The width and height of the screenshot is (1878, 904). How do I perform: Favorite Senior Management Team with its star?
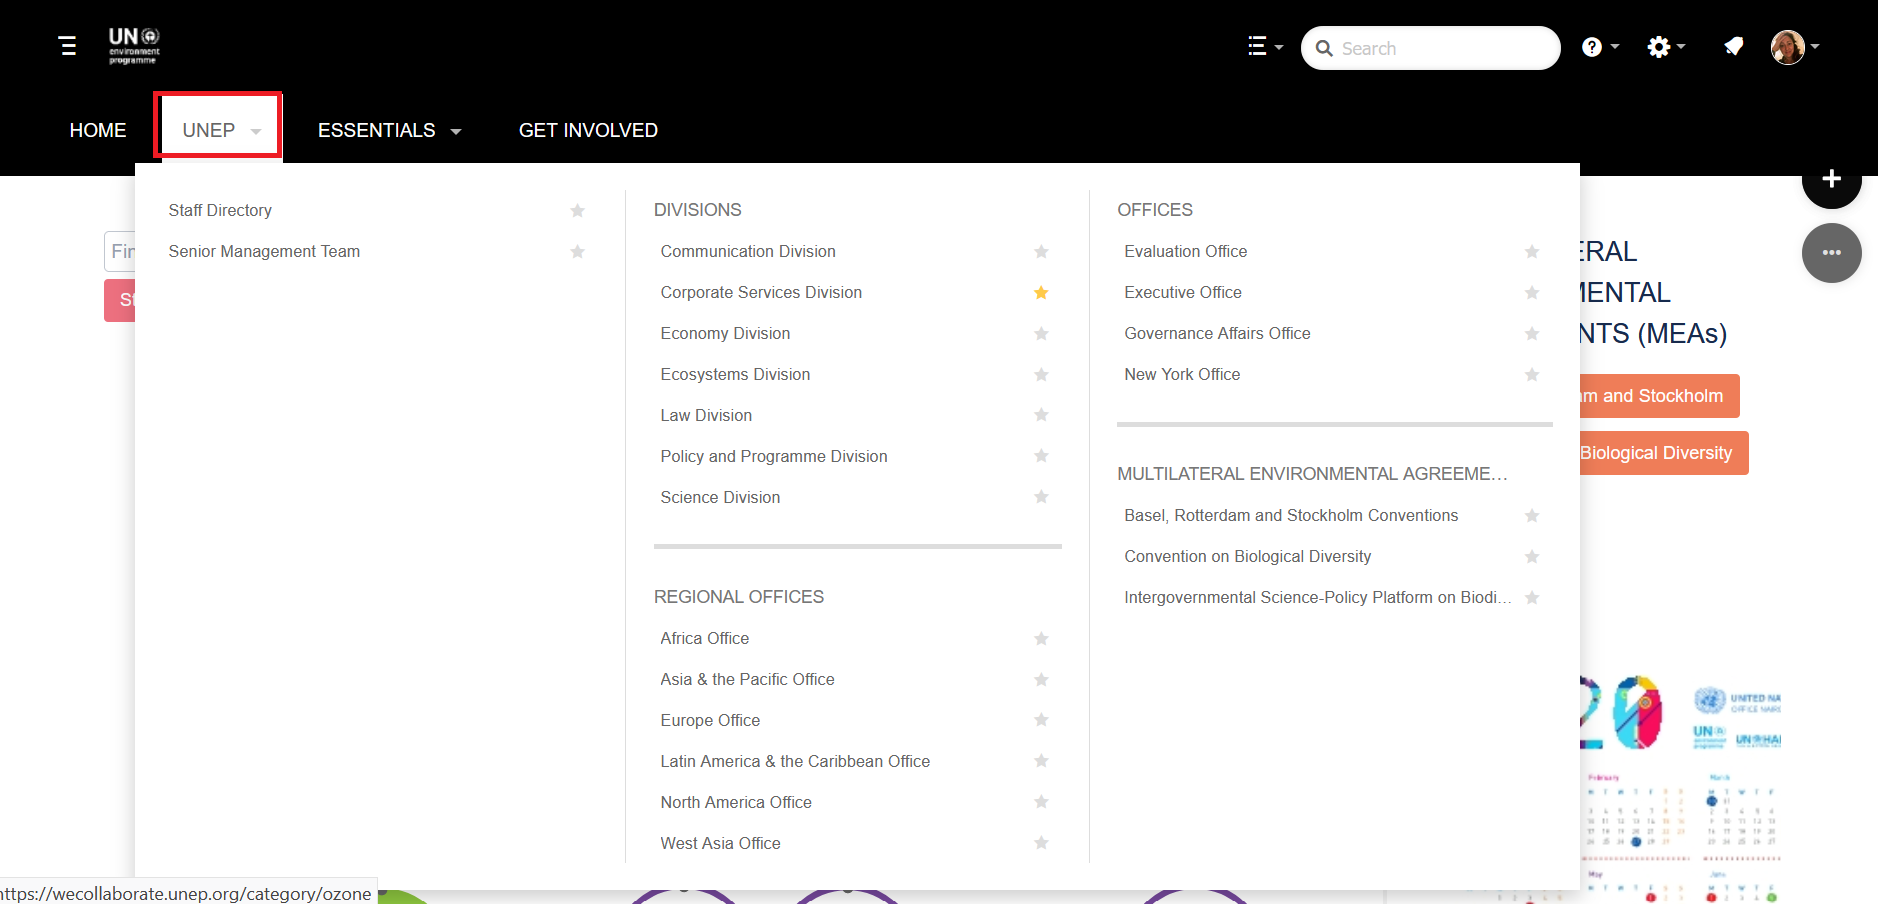click(577, 251)
